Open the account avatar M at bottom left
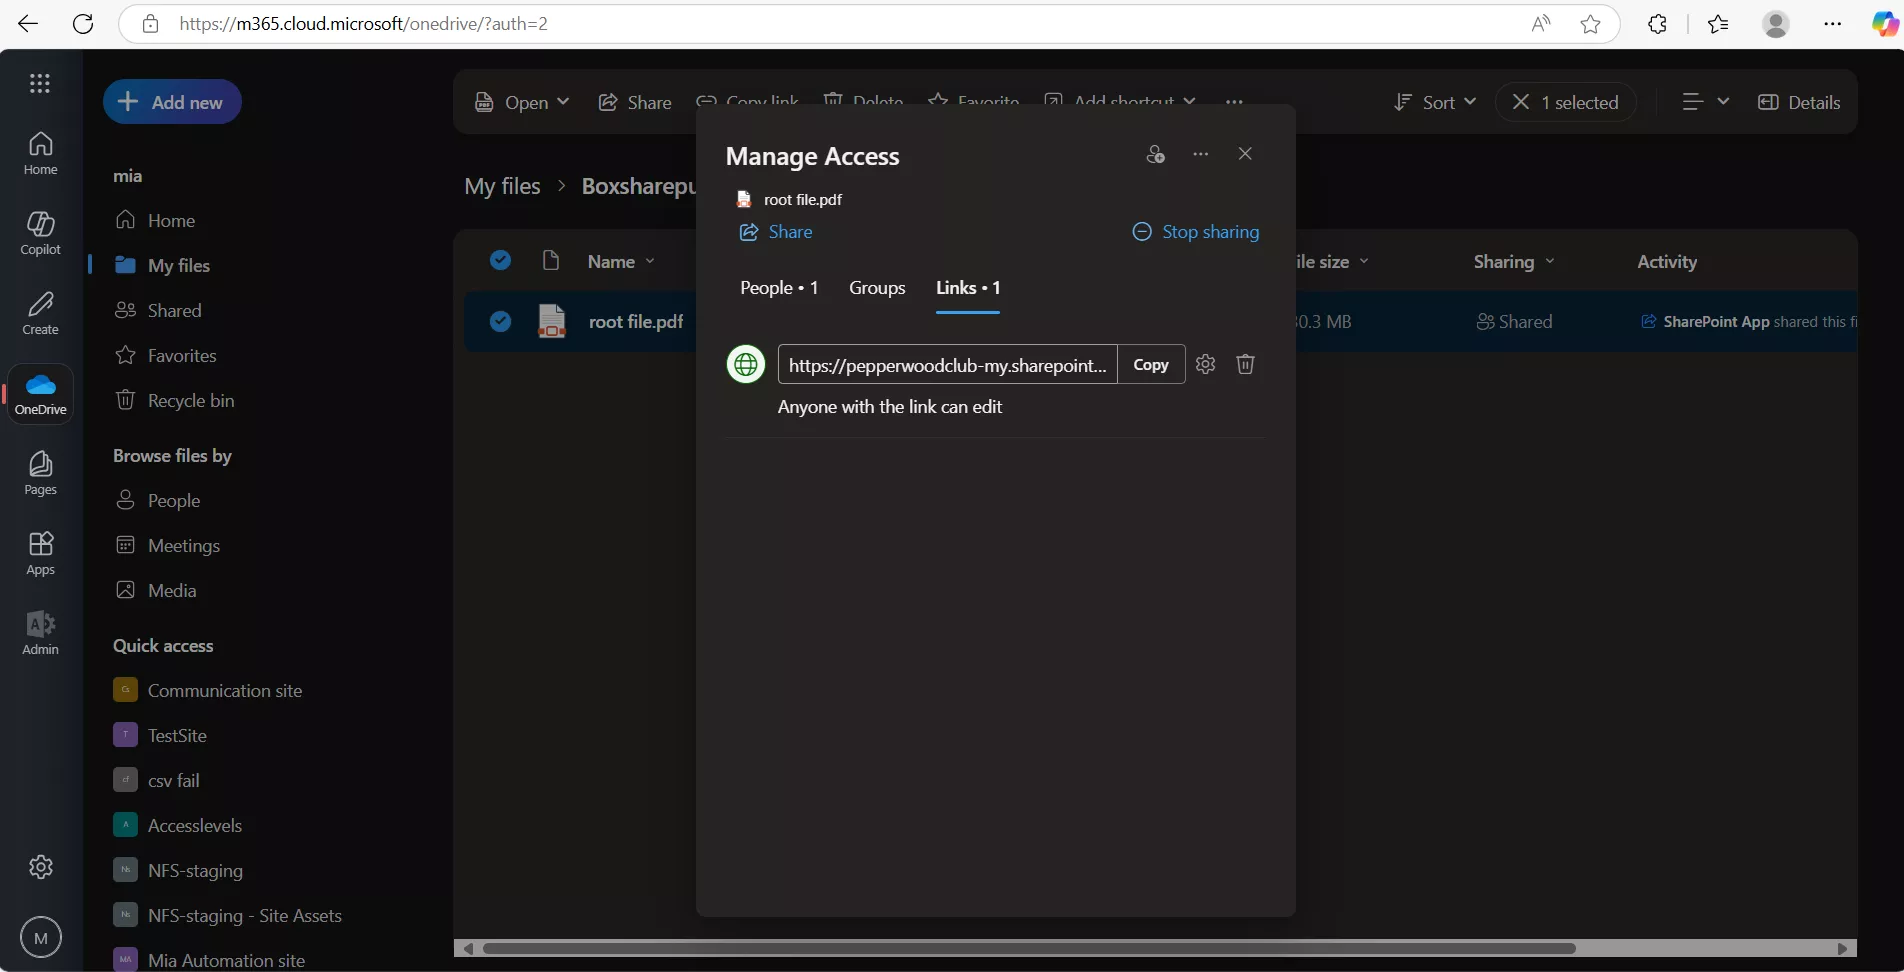 pos(41,938)
